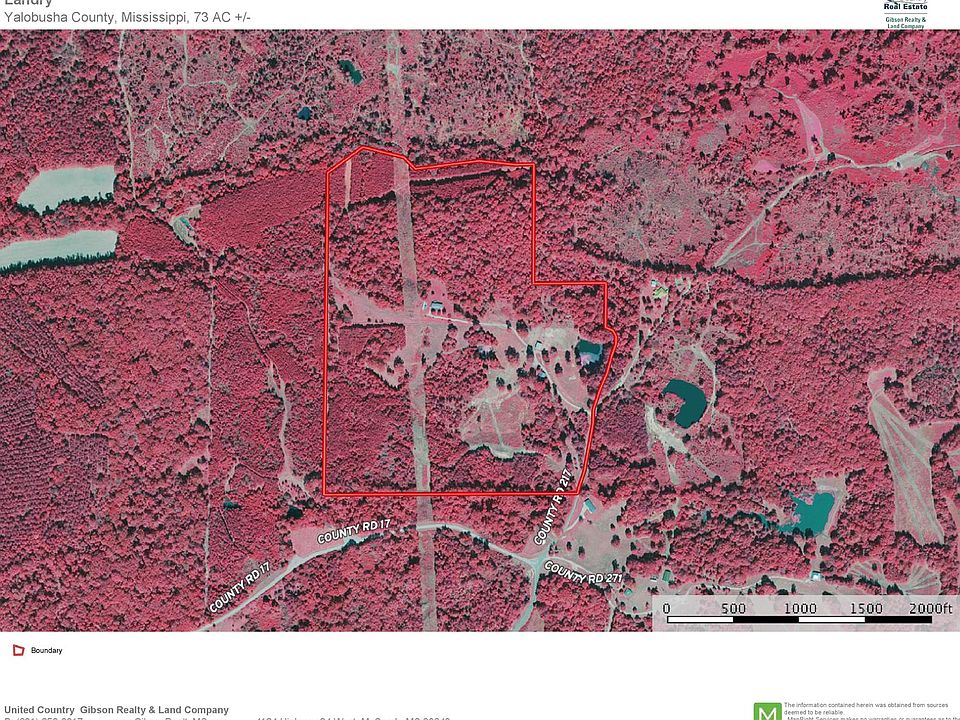Click the building in the center of the parcel
Image resolution: width=960 pixels, height=720 pixels.
[436, 307]
